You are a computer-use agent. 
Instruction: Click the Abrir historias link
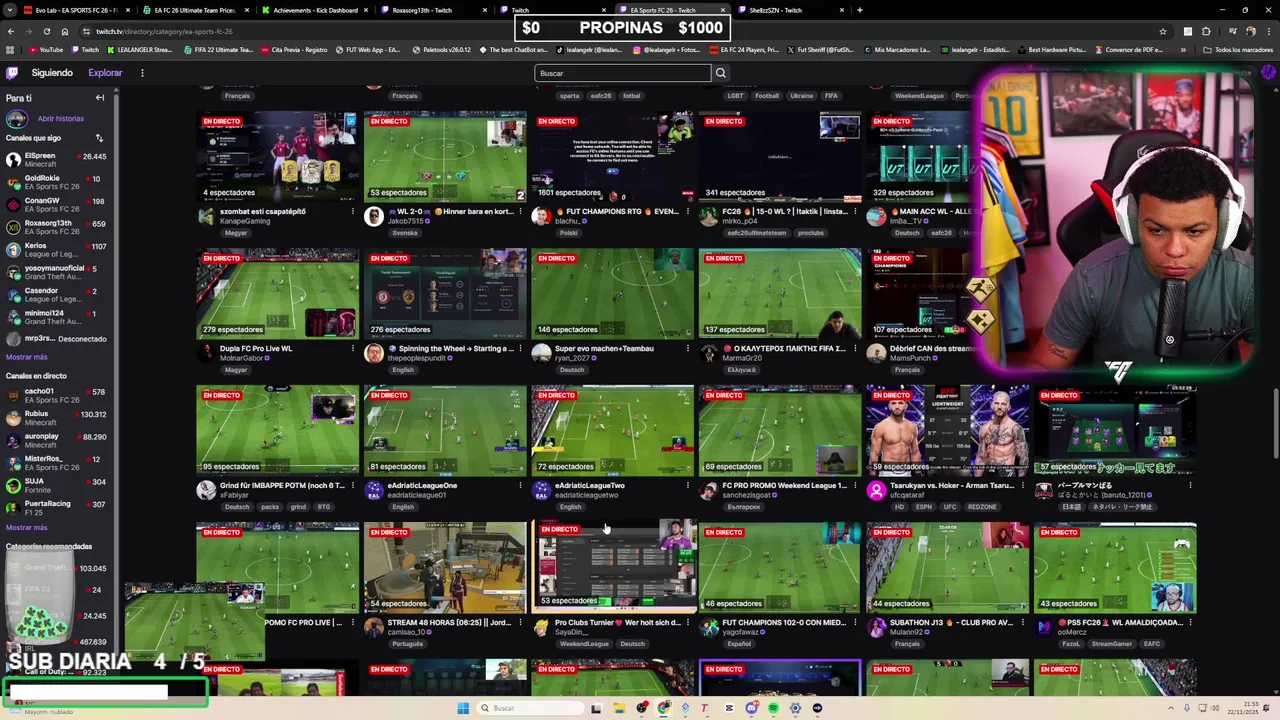[x=61, y=118]
